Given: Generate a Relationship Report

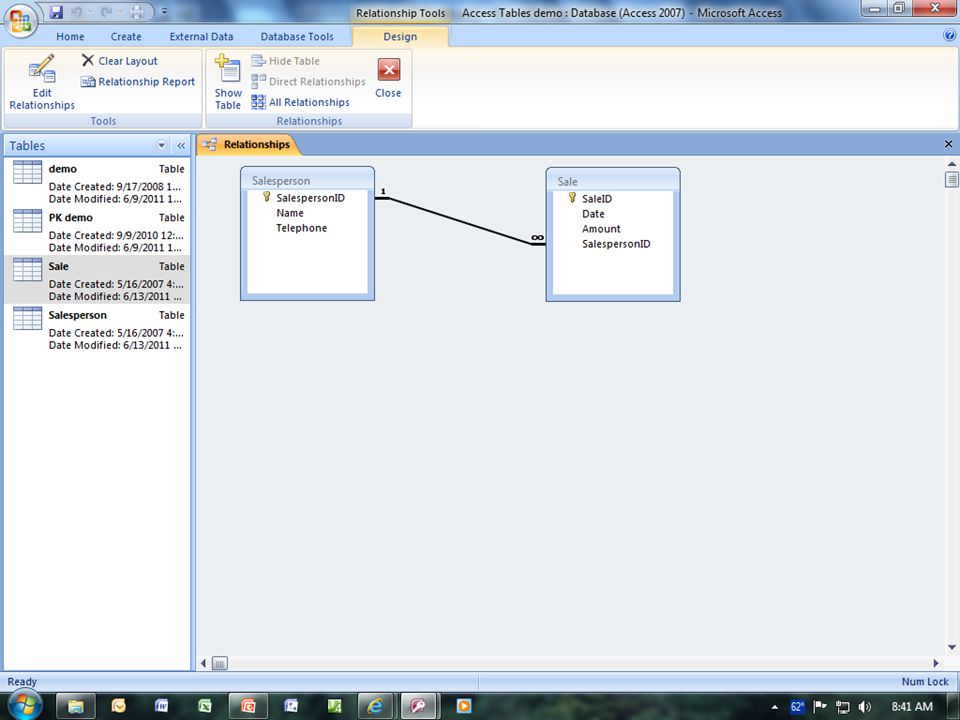Looking at the screenshot, I should (x=138, y=81).
